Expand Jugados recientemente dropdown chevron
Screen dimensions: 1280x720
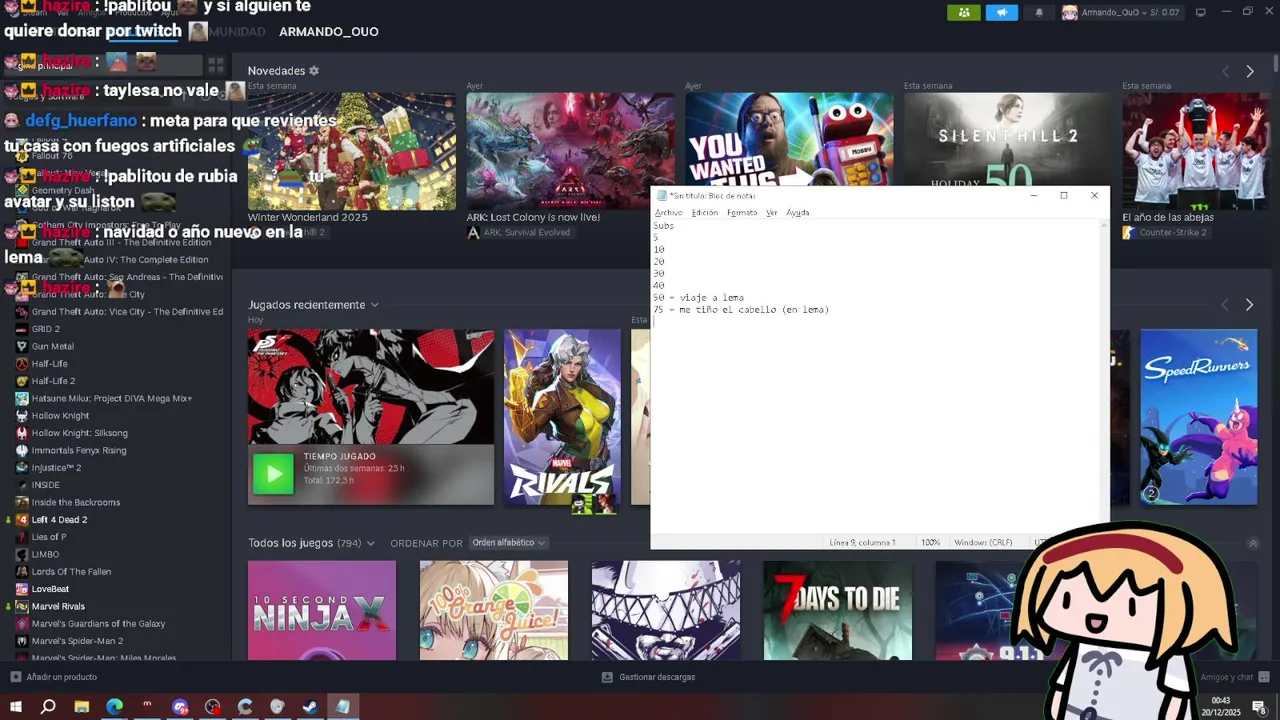375,305
